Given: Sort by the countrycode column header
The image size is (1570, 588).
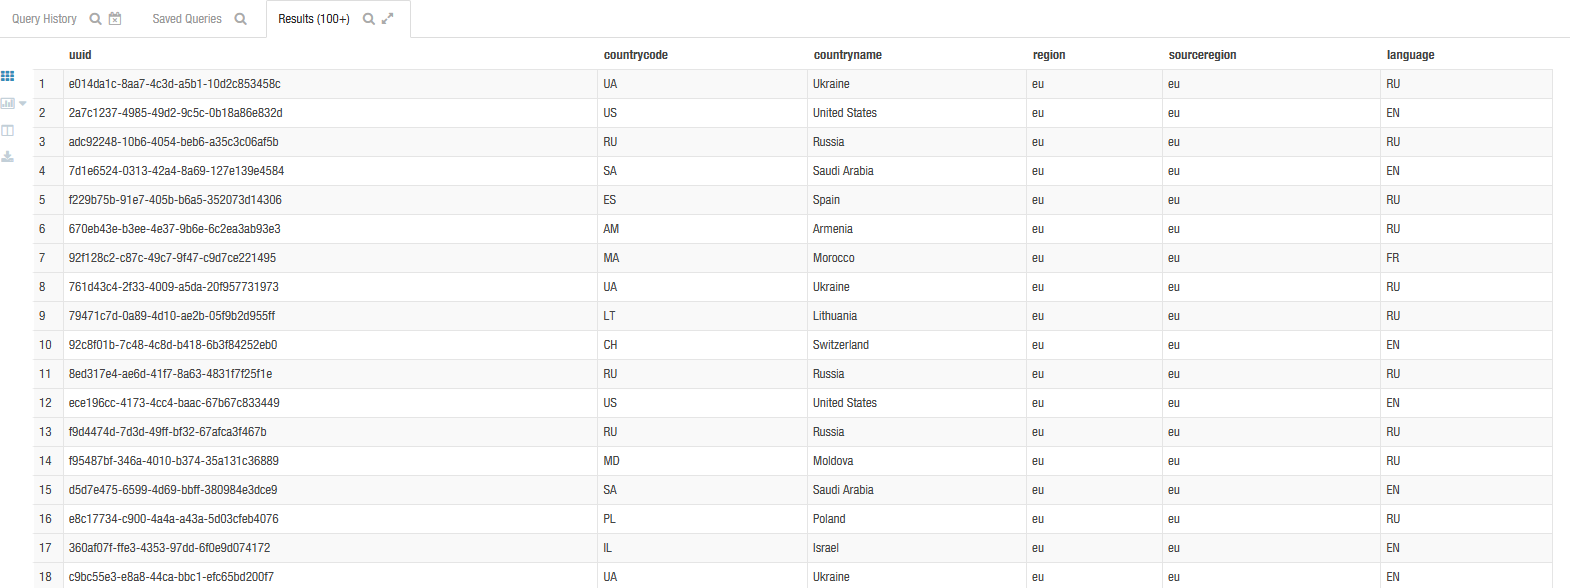Looking at the screenshot, I should click(636, 55).
